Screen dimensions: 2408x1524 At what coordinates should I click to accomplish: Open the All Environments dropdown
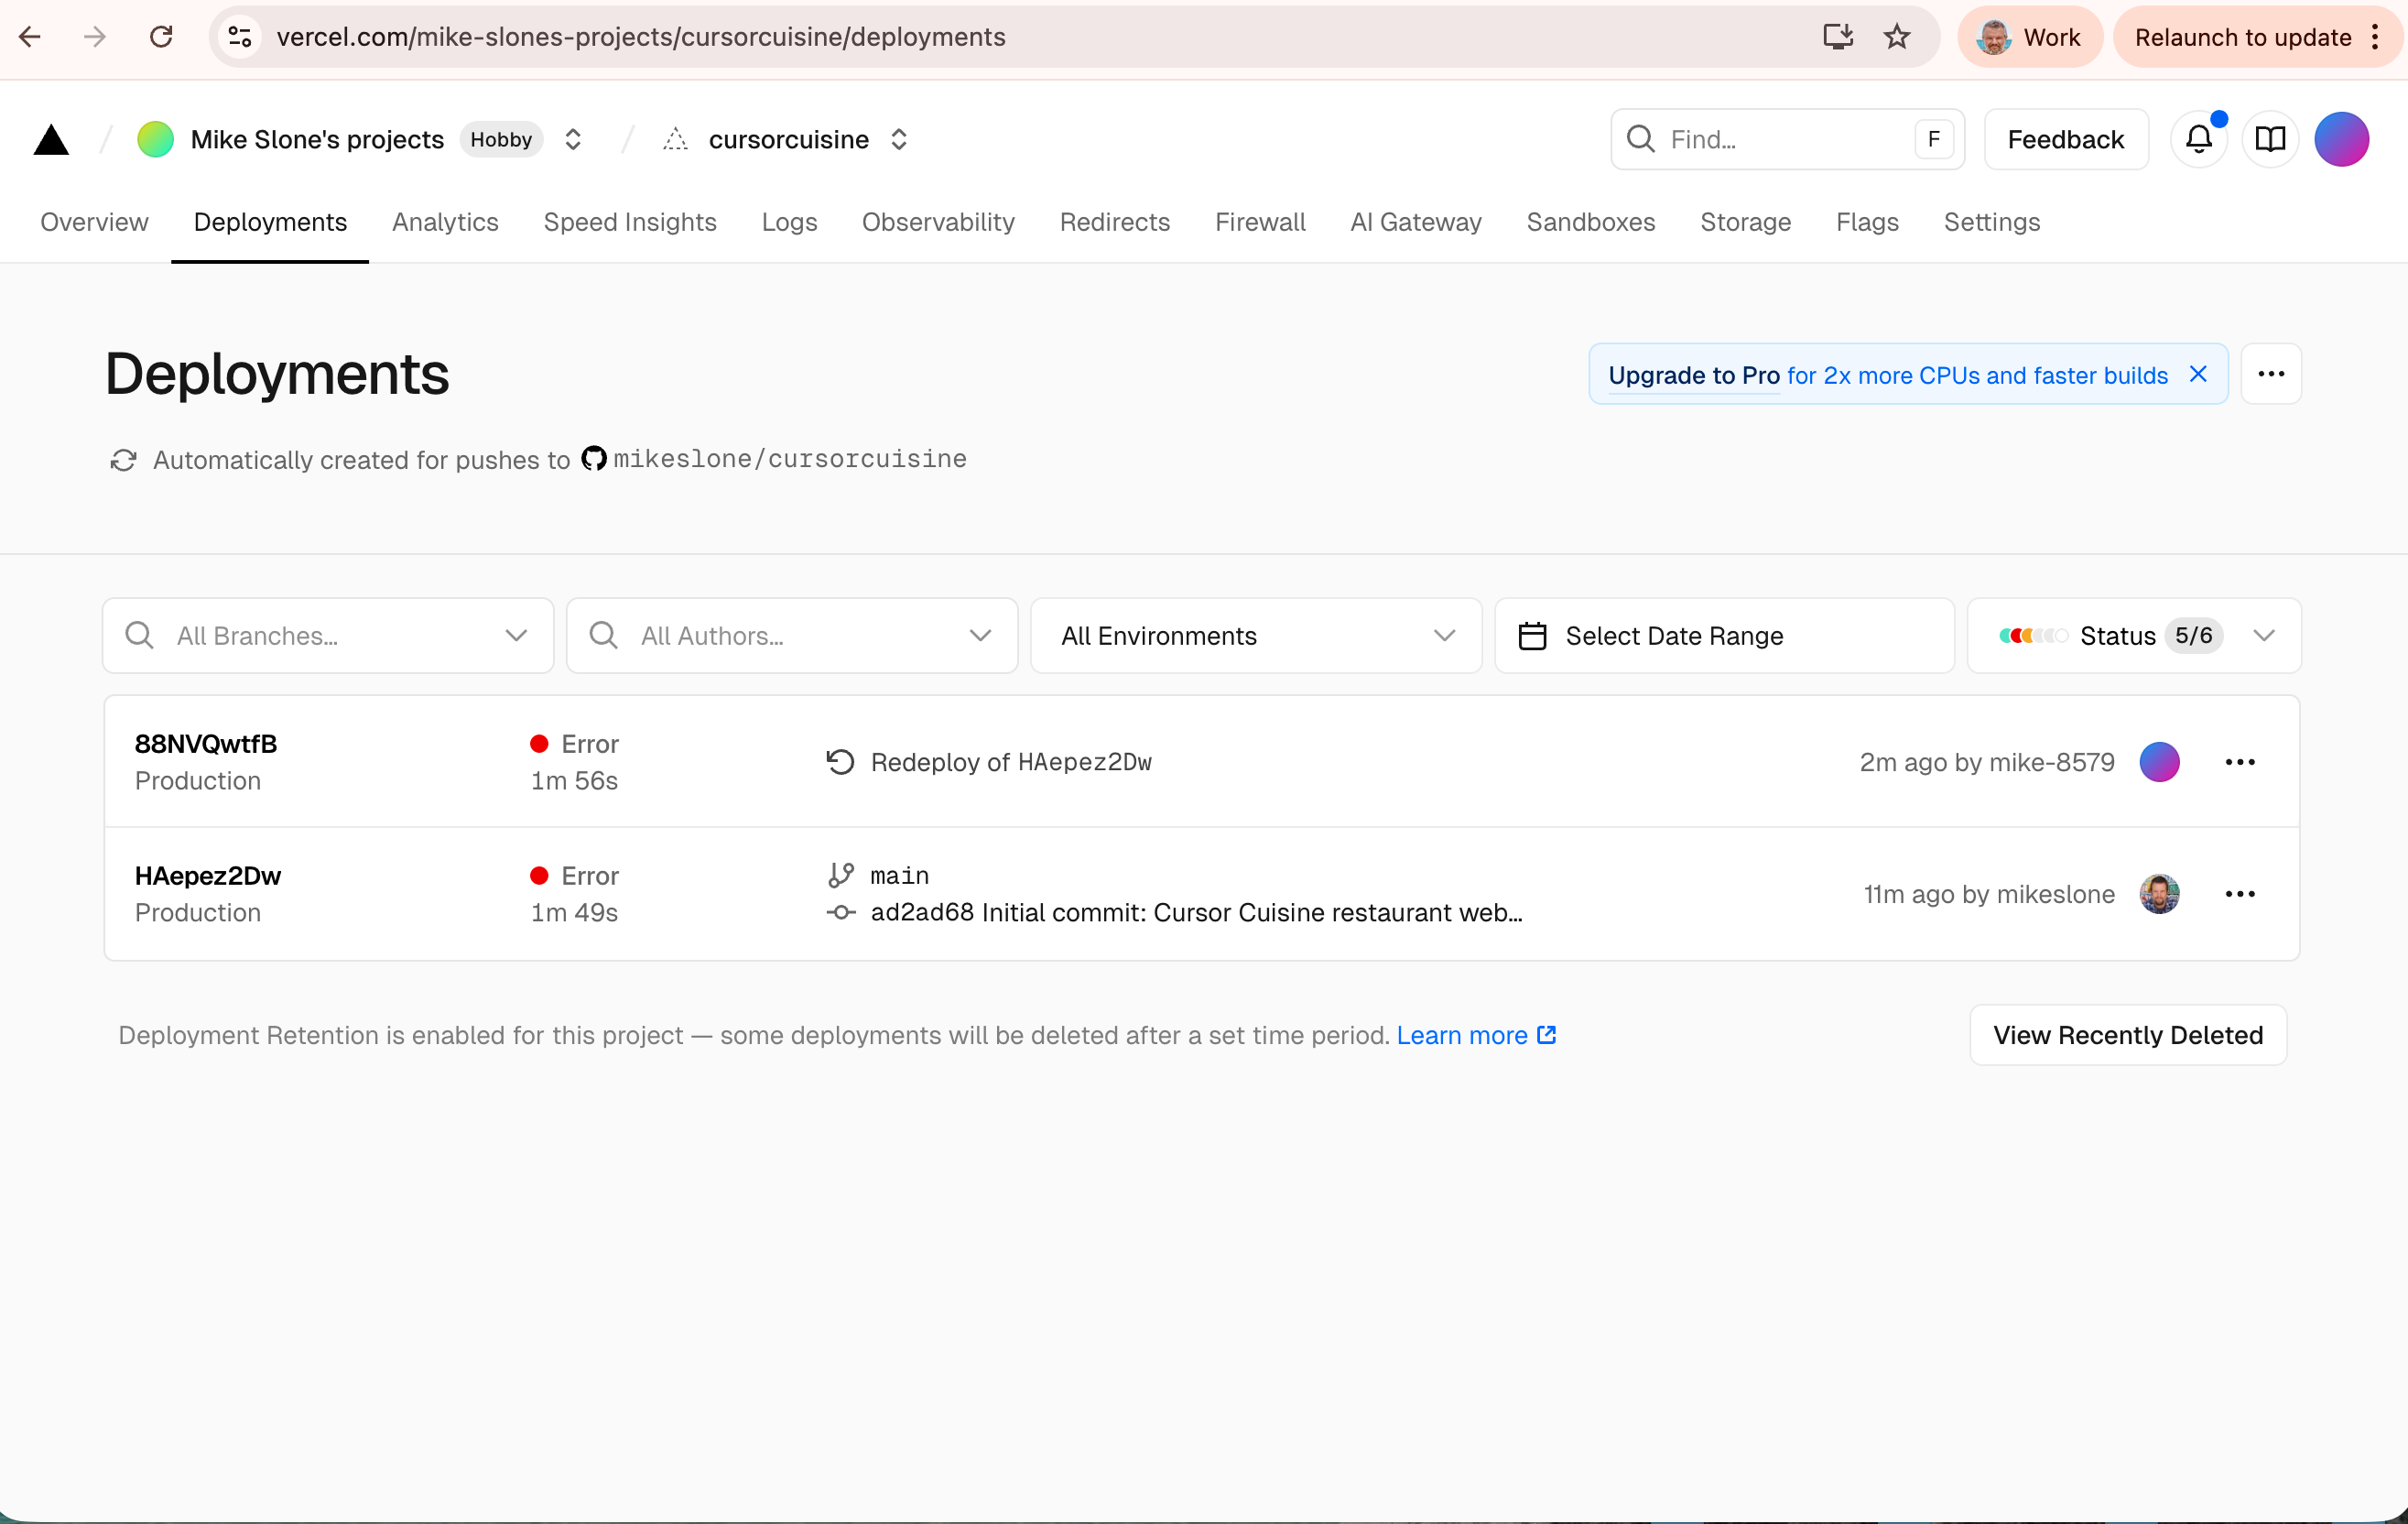(x=1255, y=636)
